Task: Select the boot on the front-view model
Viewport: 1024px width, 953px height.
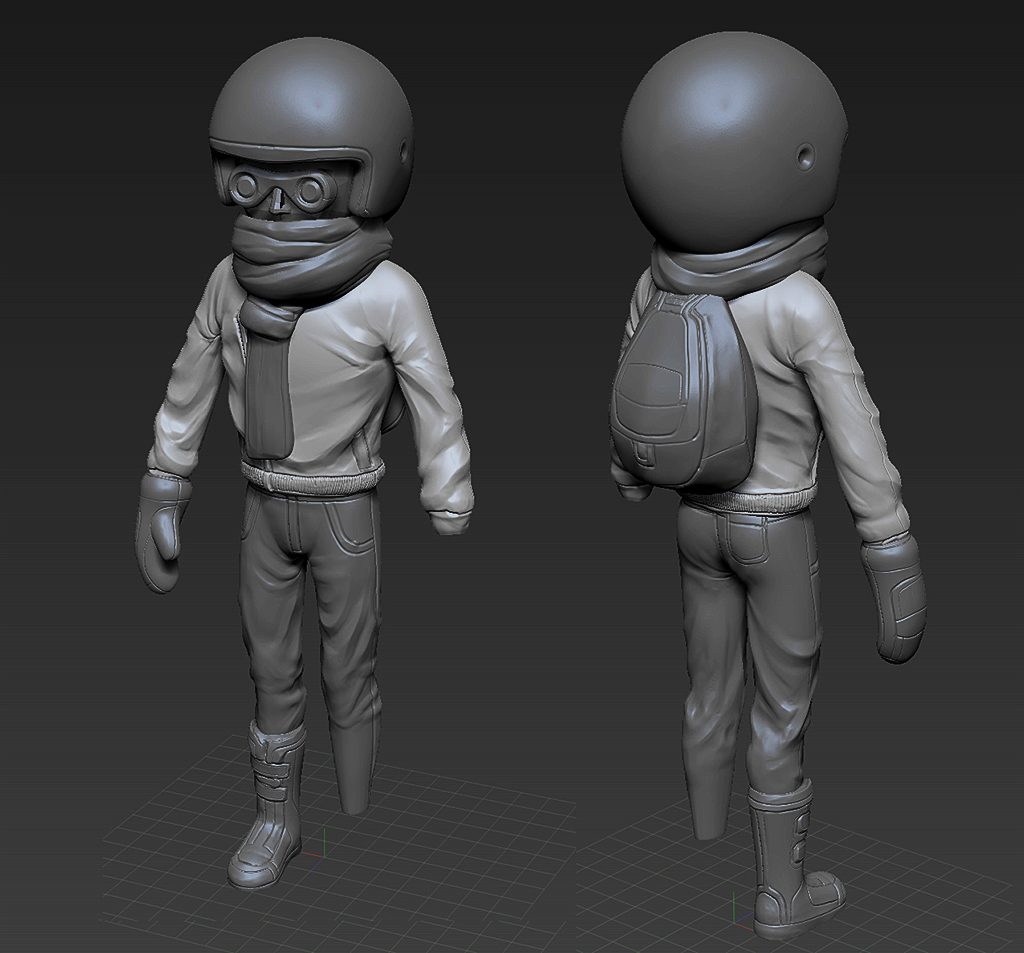Action: click(270, 810)
